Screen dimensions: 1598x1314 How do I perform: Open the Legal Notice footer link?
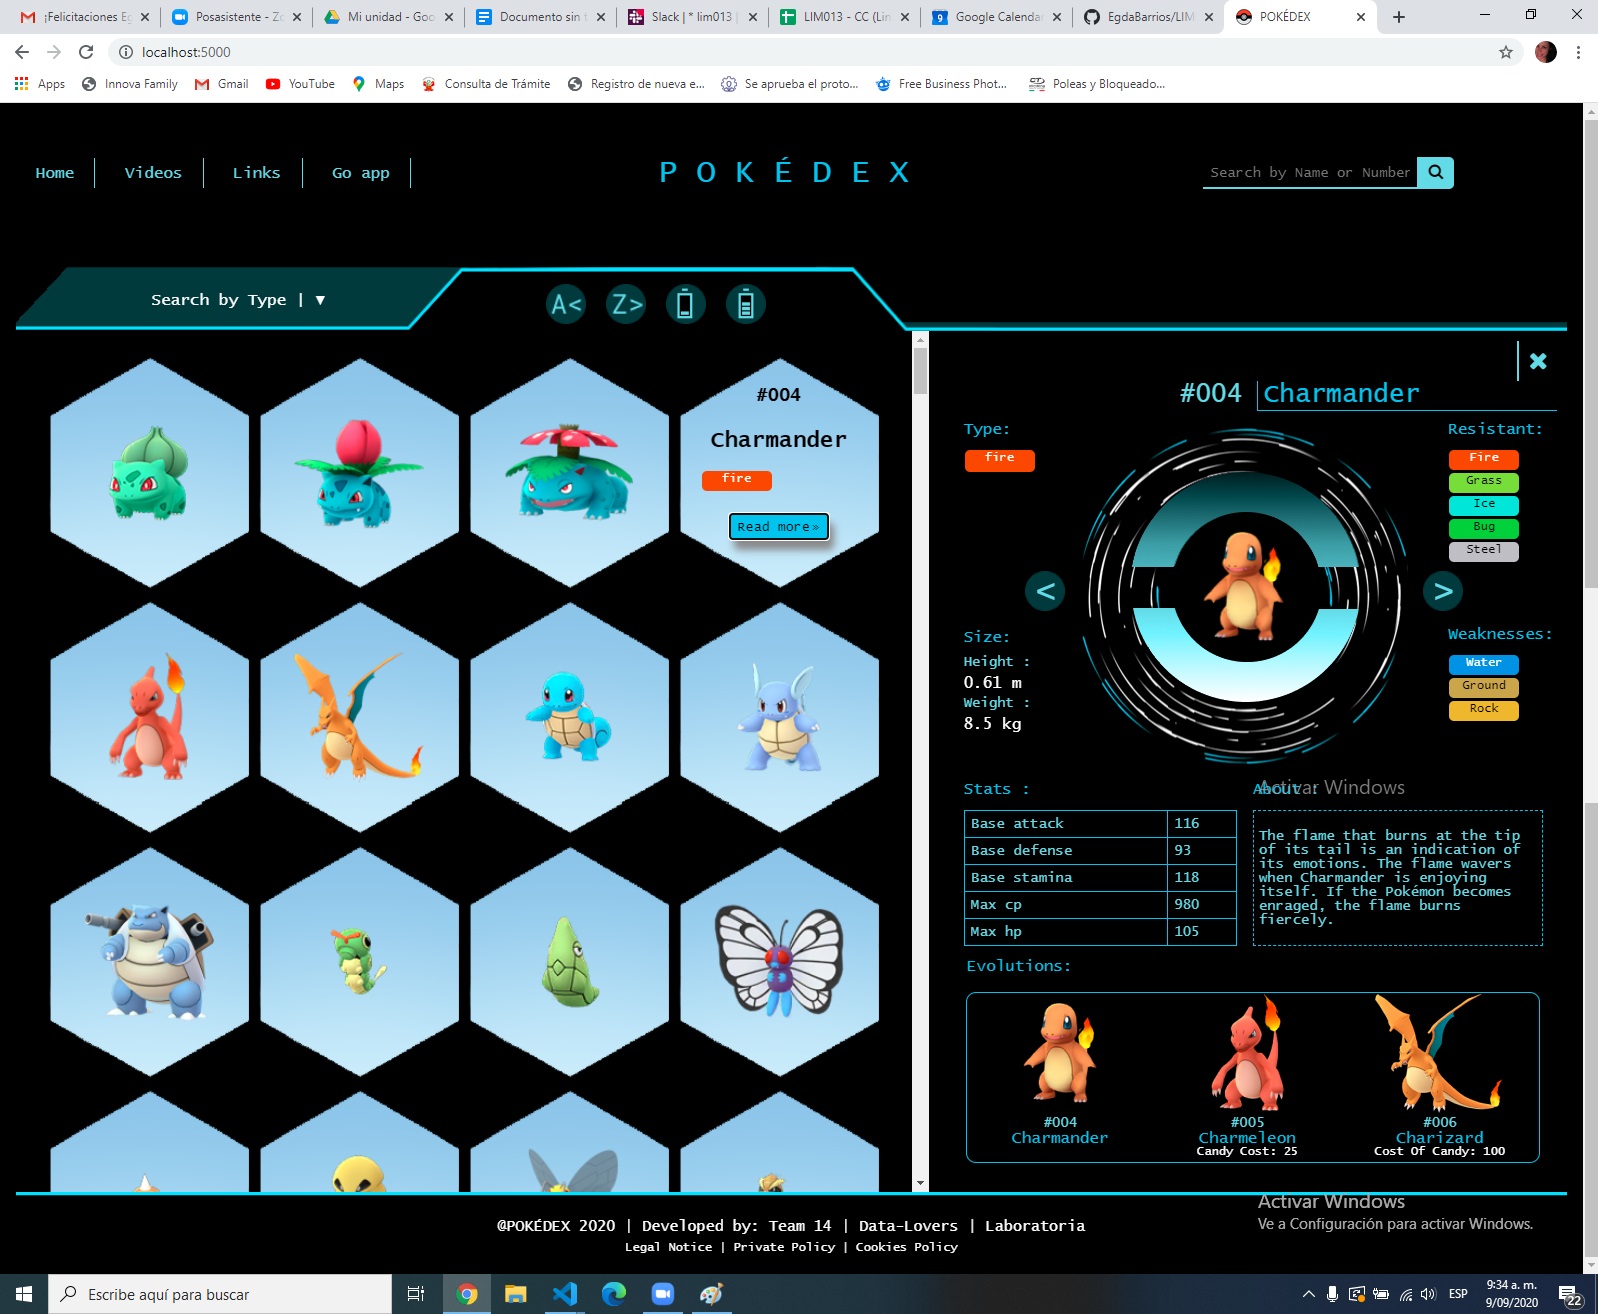pyautogui.click(x=669, y=1247)
